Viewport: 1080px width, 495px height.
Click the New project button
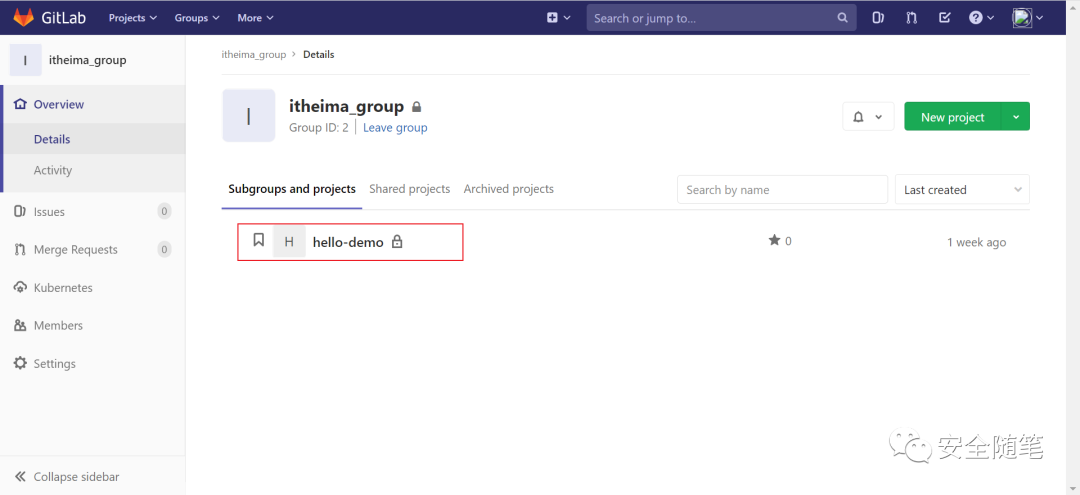(x=953, y=116)
